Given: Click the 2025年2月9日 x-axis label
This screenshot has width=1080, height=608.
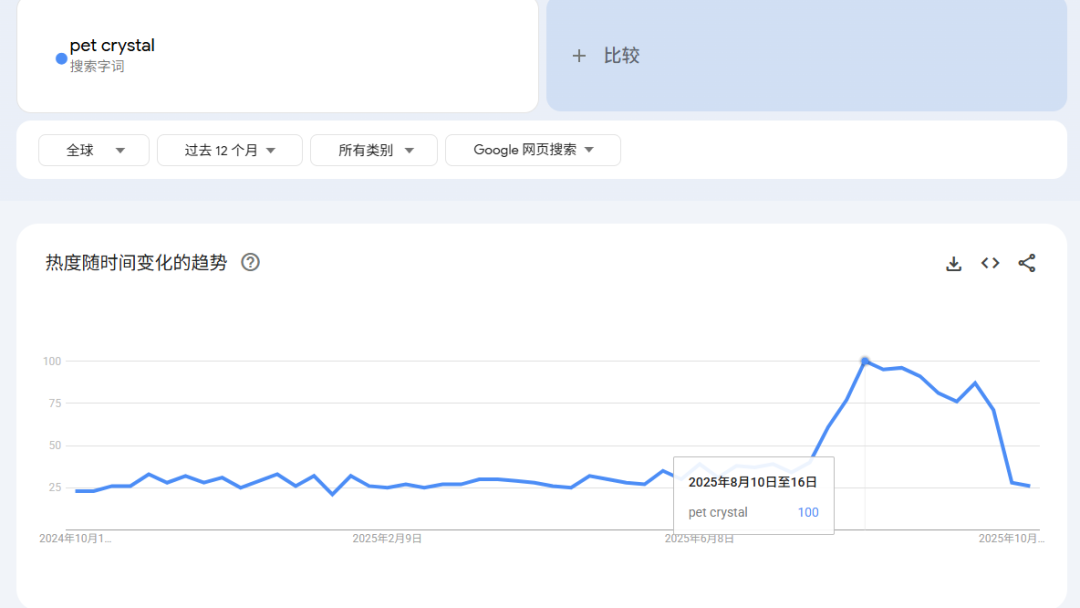Looking at the screenshot, I should 387,538.
